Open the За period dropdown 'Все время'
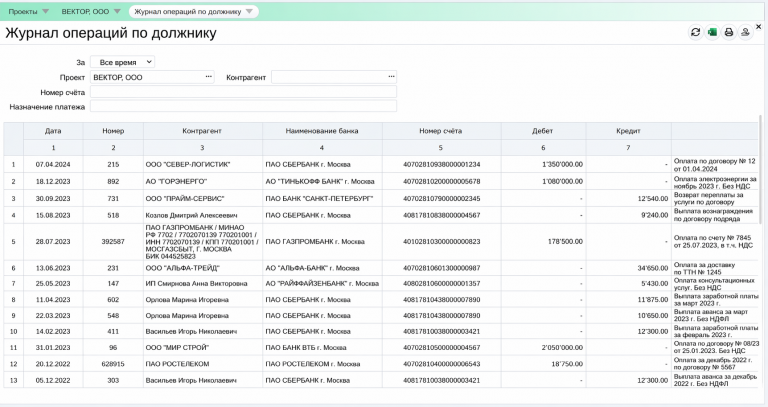768x407 pixels. (122, 62)
